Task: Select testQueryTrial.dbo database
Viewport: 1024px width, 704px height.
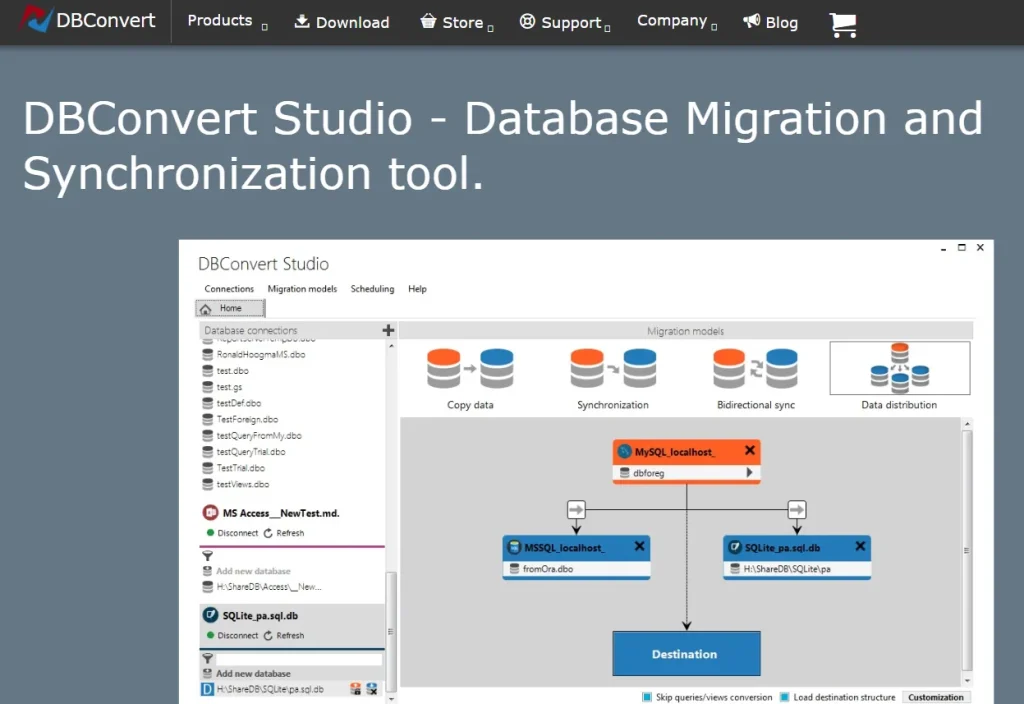Action: pyautogui.click(x=244, y=452)
